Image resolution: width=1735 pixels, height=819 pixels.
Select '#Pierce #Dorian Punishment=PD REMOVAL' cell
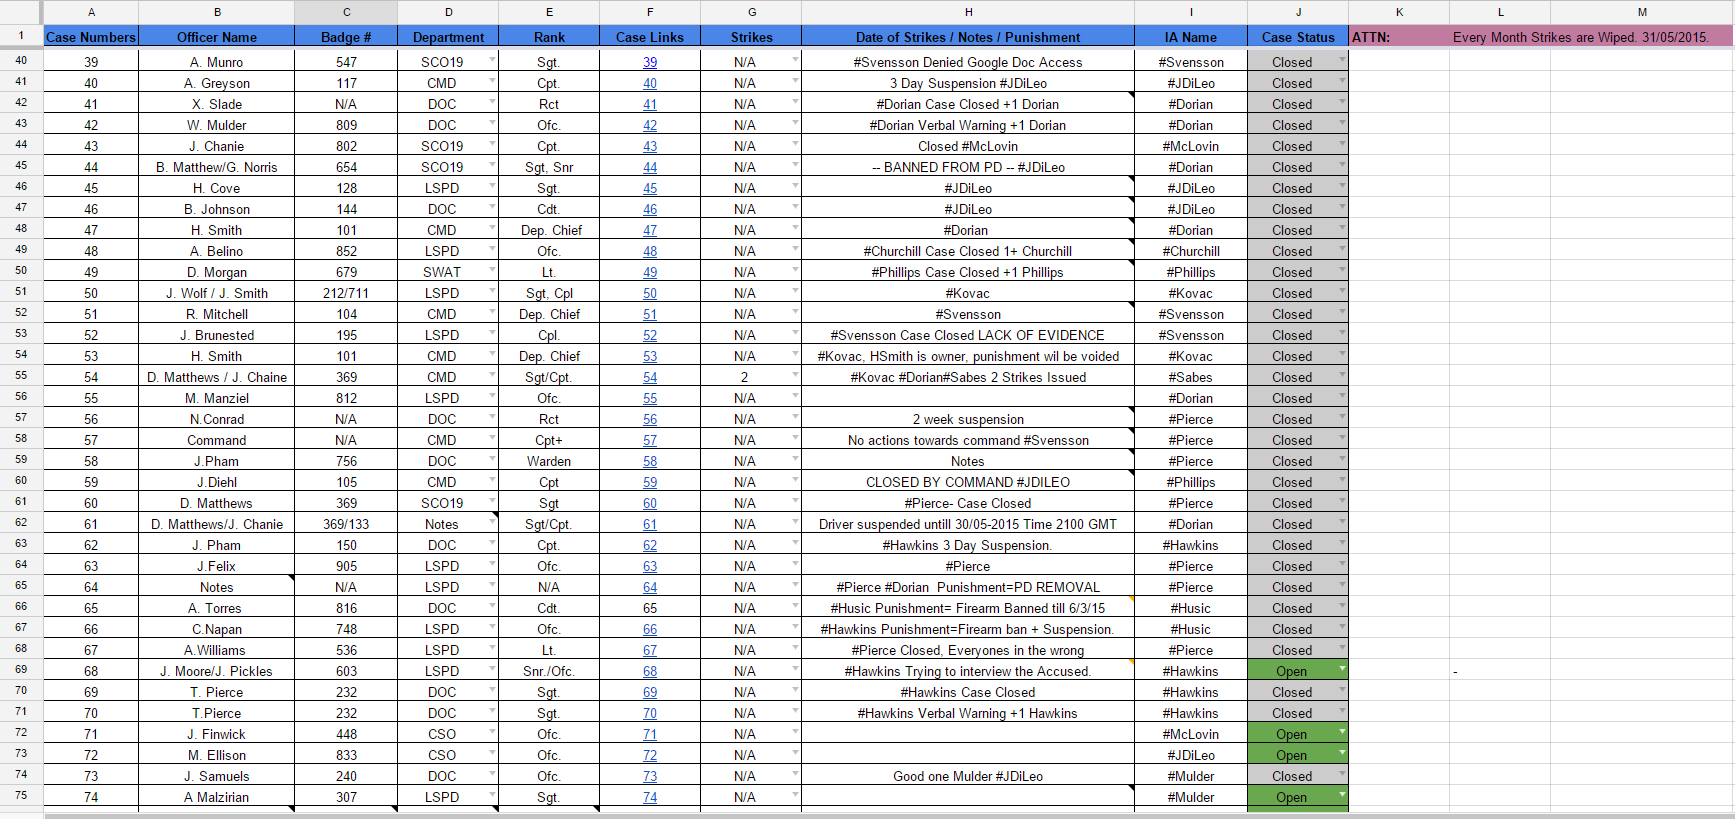968,587
